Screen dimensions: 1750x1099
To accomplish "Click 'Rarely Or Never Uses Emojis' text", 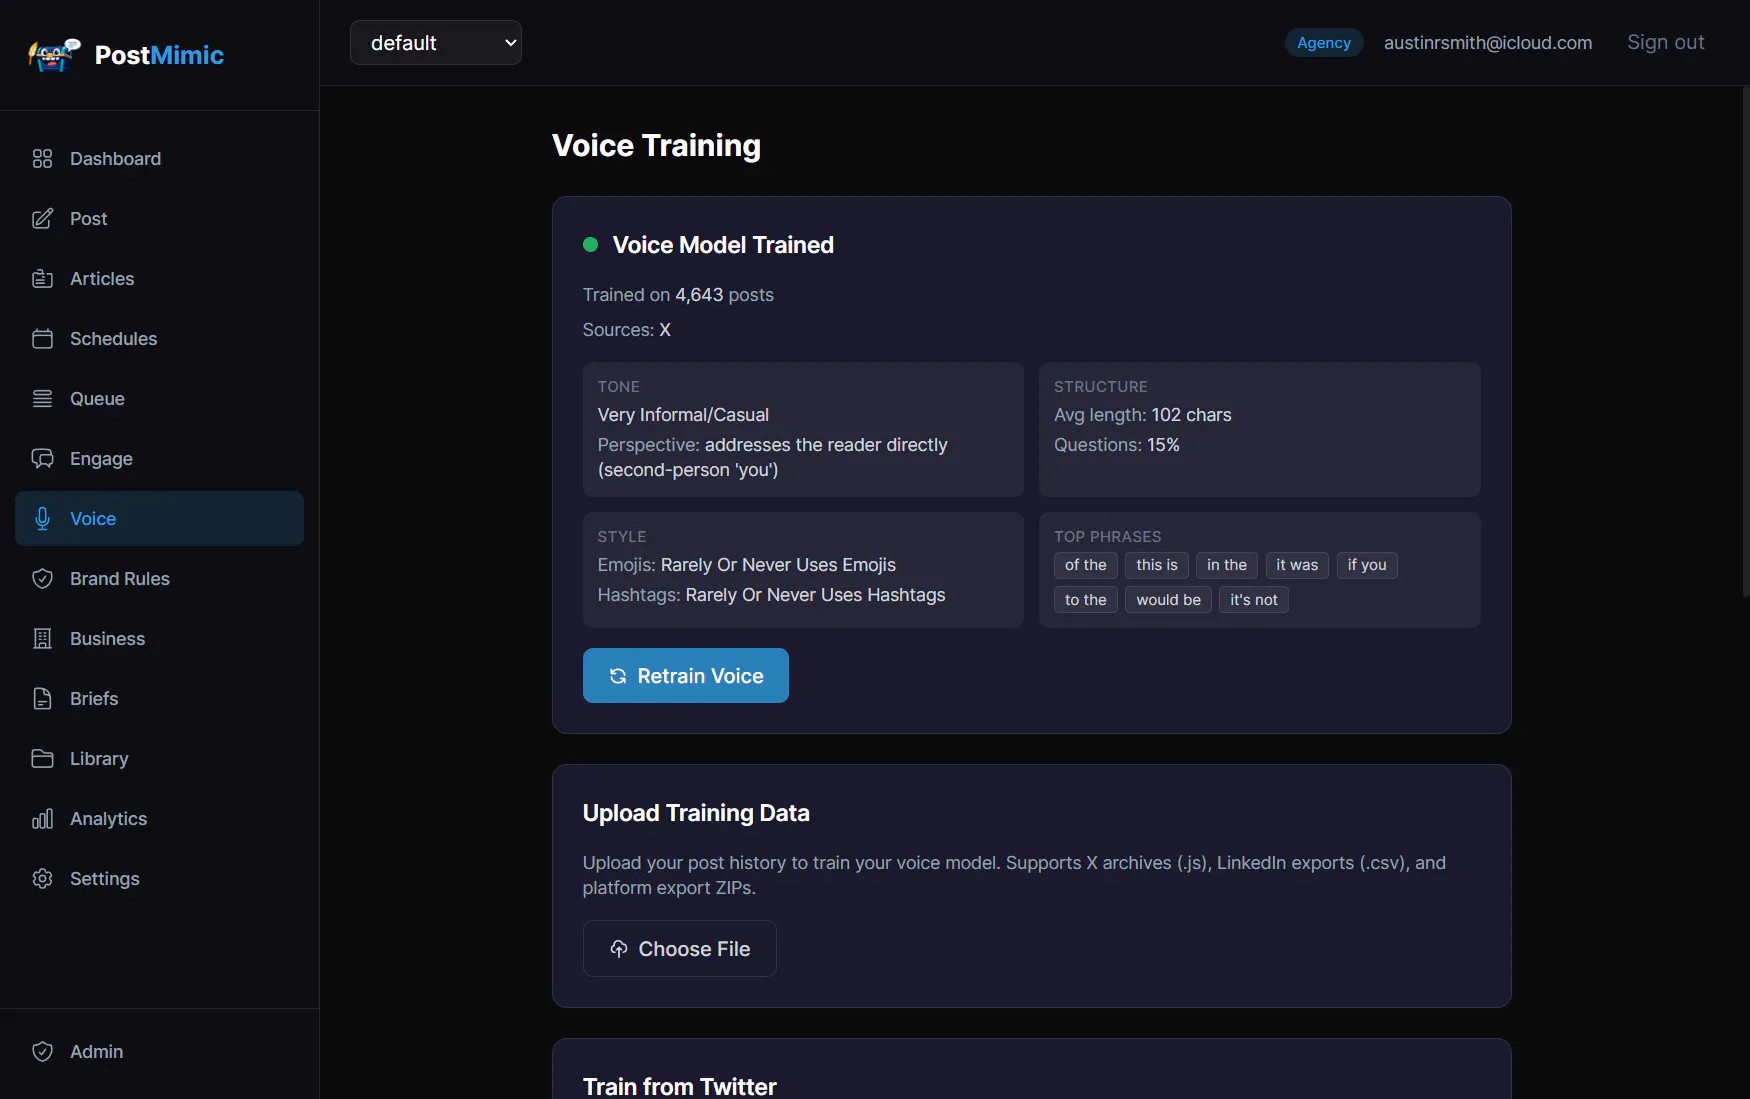I will [x=778, y=565].
